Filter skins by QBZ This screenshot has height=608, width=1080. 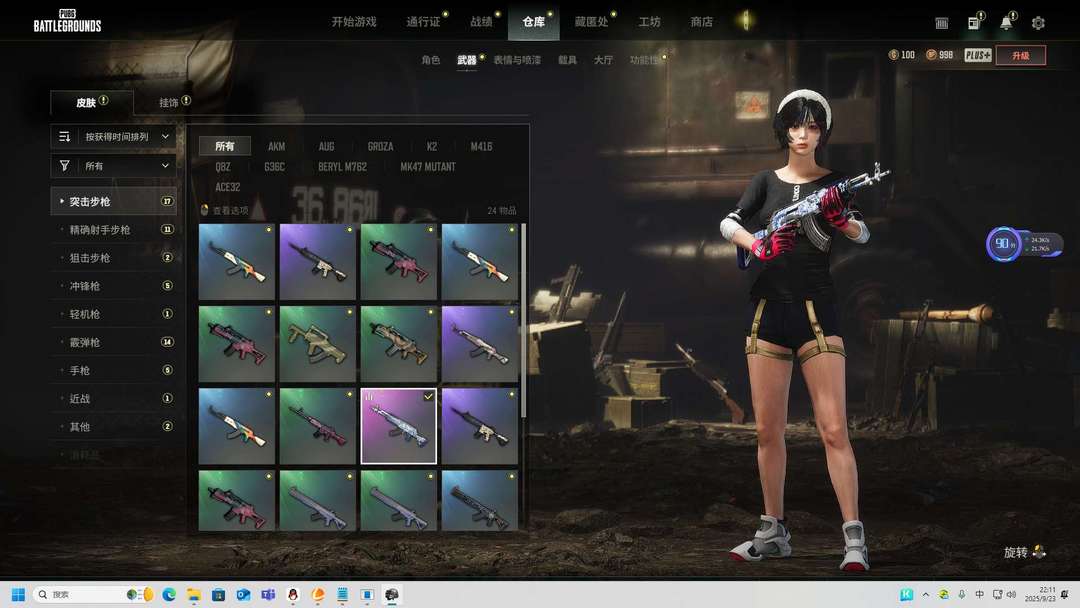(222, 167)
